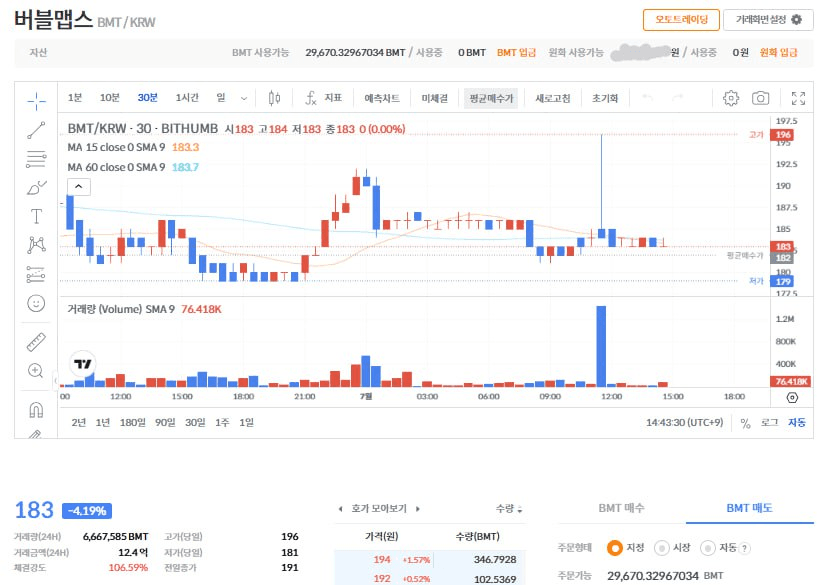Click 새로고침 to refresh chart

tap(553, 98)
